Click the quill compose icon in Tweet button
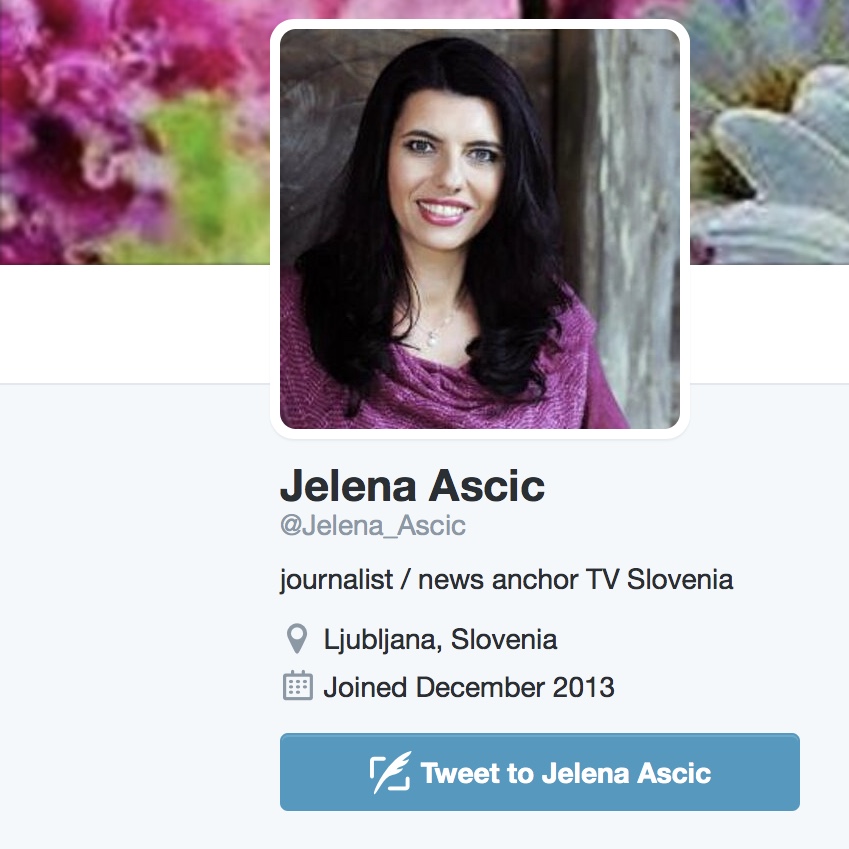The height and width of the screenshot is (849, 849). [390, 772]
